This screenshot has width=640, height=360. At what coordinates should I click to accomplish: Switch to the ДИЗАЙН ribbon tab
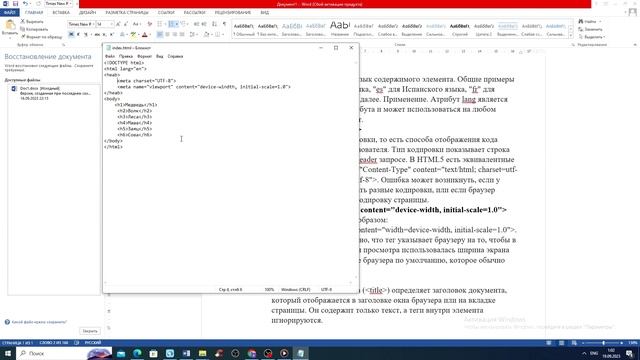(87, 13)
